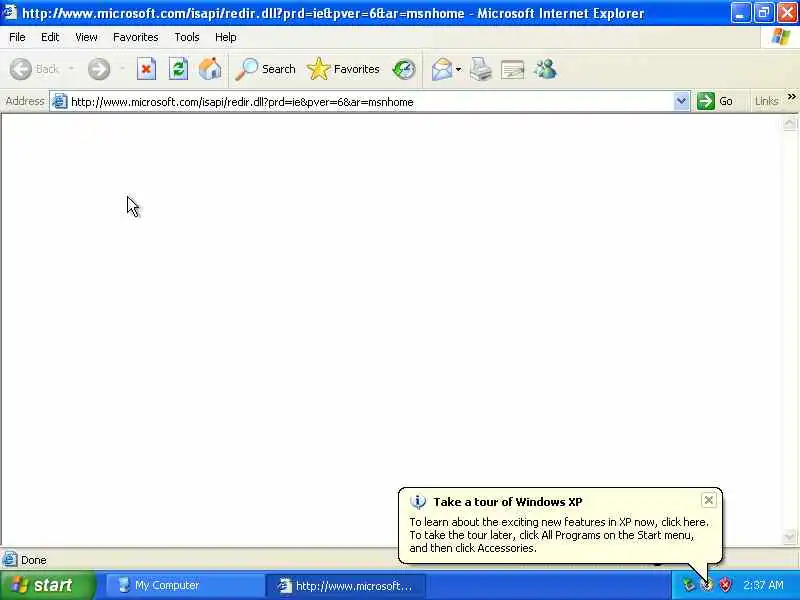Image resolution: width=800 pixels, height=600 pixels.
Task: Click the tour notification tray icon
Action: tap(707, 585)
